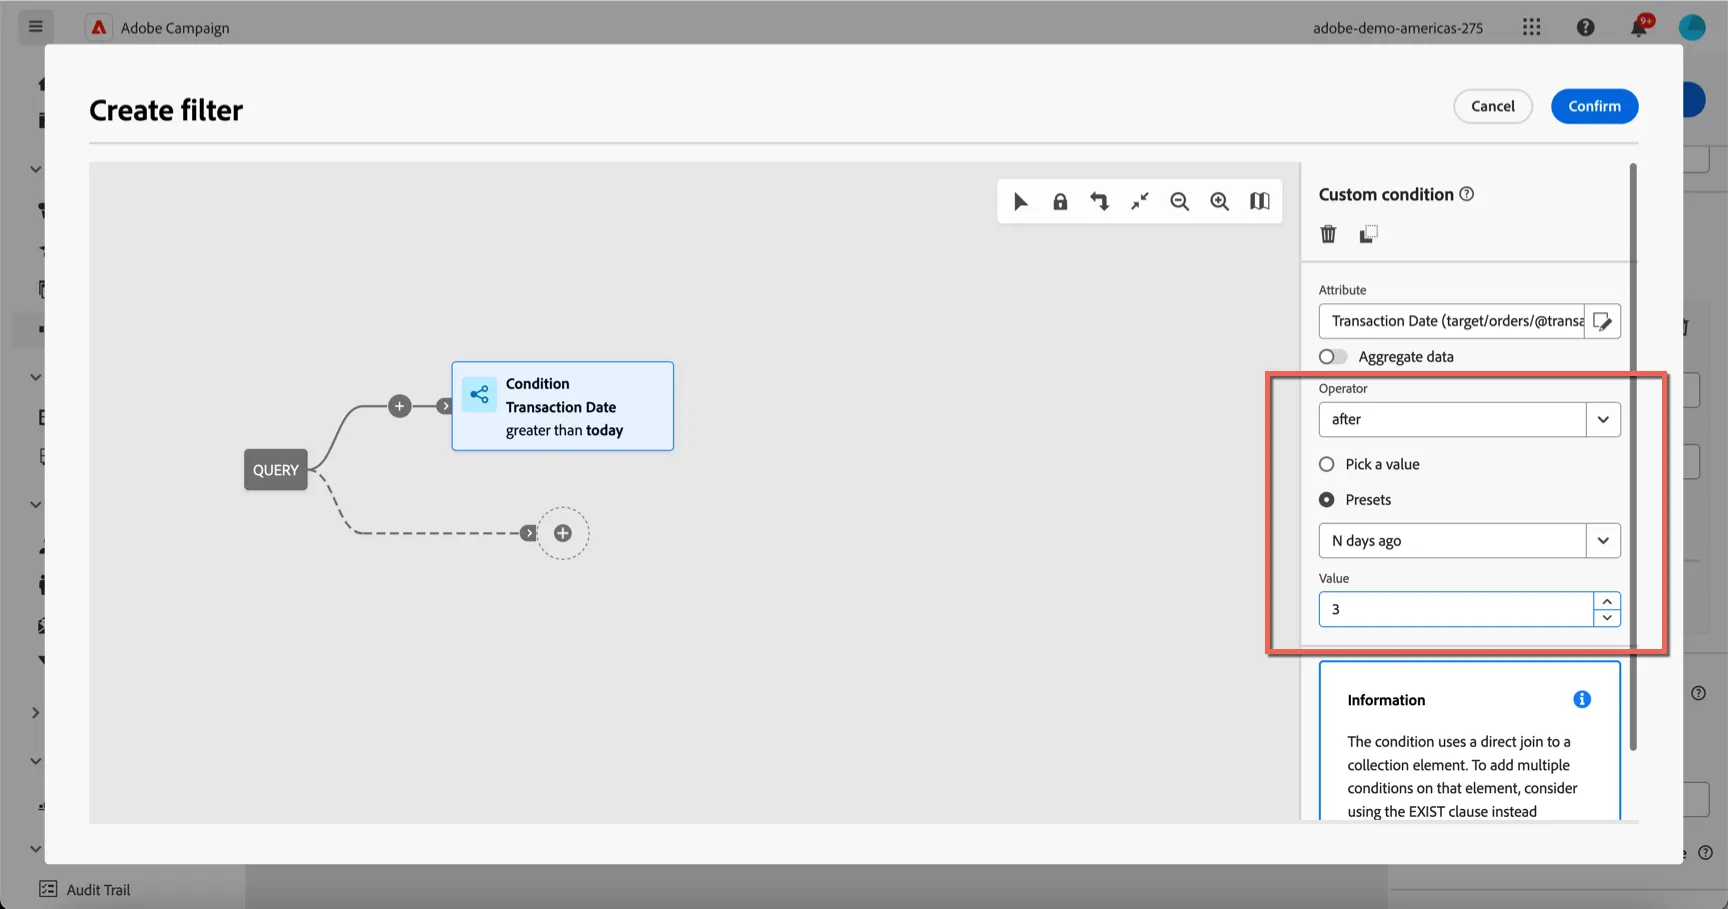The image size is (1728, 909).
Task: Confirm the created filter
Action: click(1594, 106)
